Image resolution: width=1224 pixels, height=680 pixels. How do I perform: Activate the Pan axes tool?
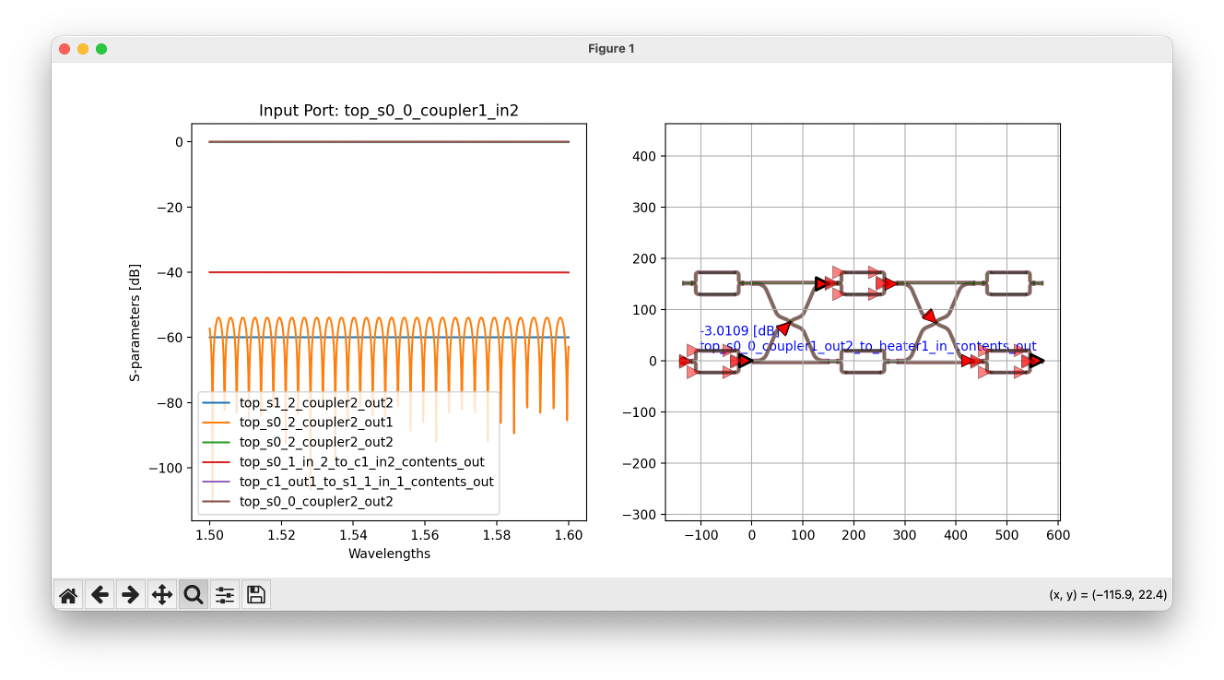(x=162, y=595)
